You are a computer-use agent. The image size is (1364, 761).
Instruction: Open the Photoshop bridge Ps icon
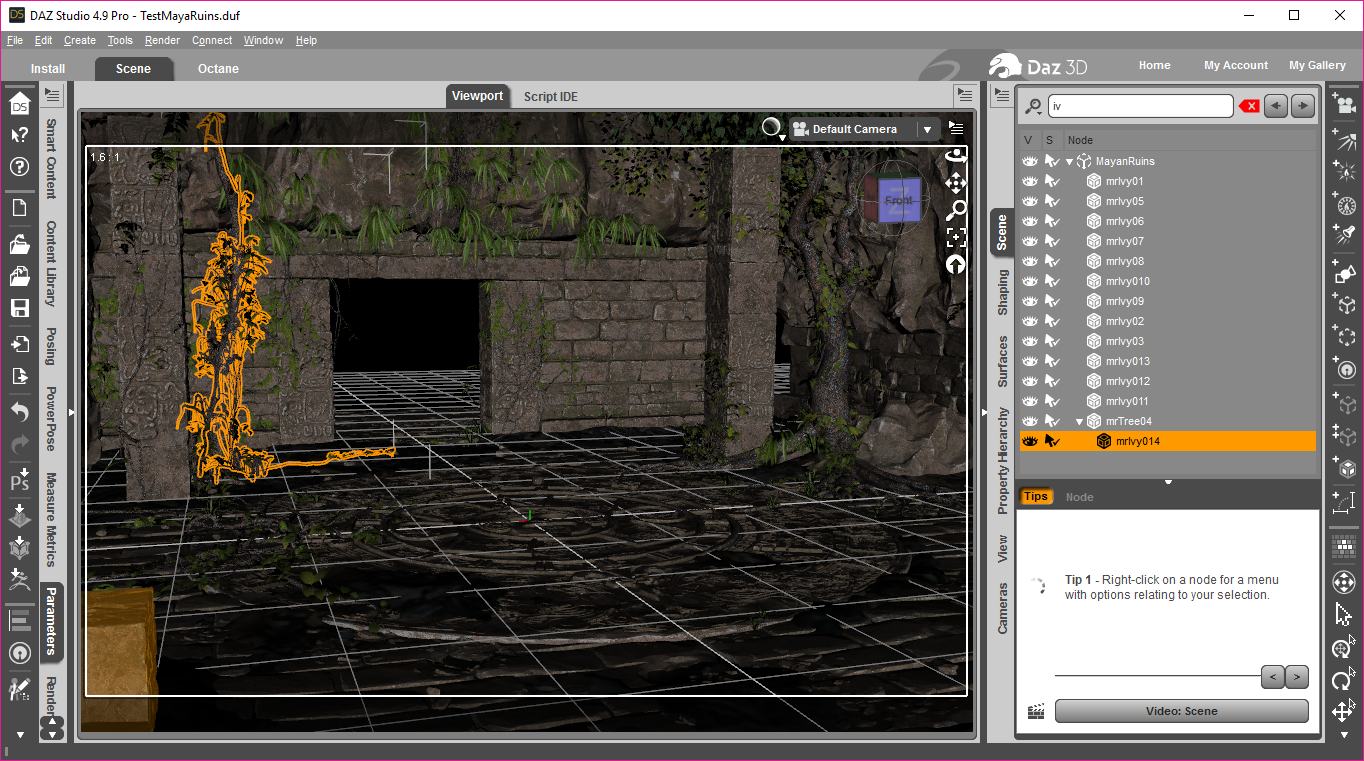click(x=19, y=481)
